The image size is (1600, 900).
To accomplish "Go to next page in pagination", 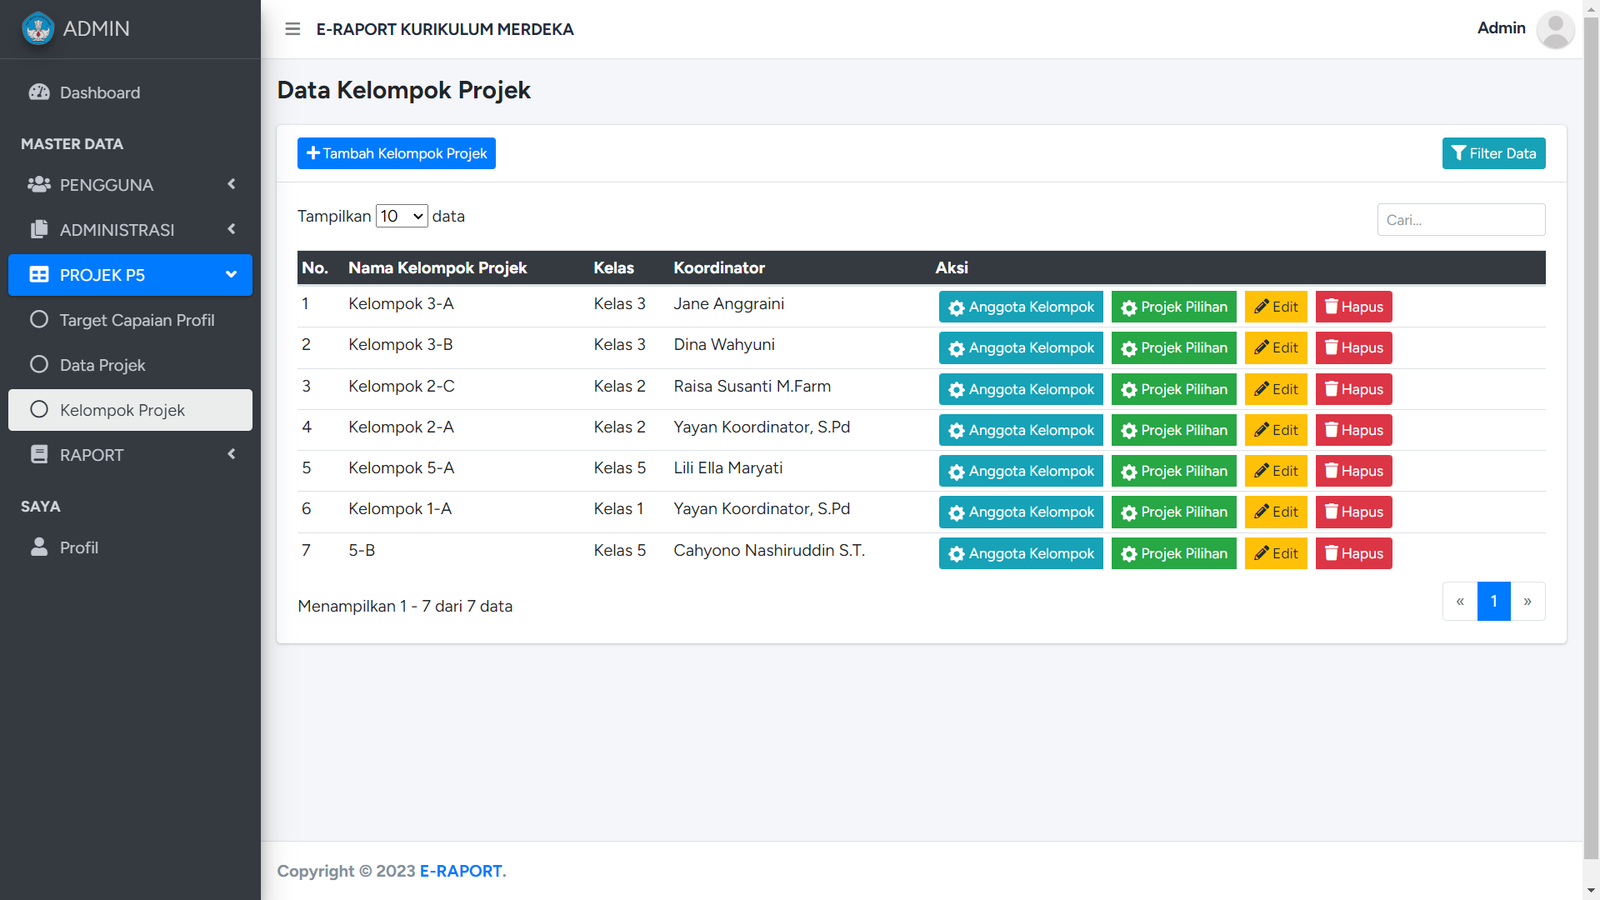I will (1527, 601).
